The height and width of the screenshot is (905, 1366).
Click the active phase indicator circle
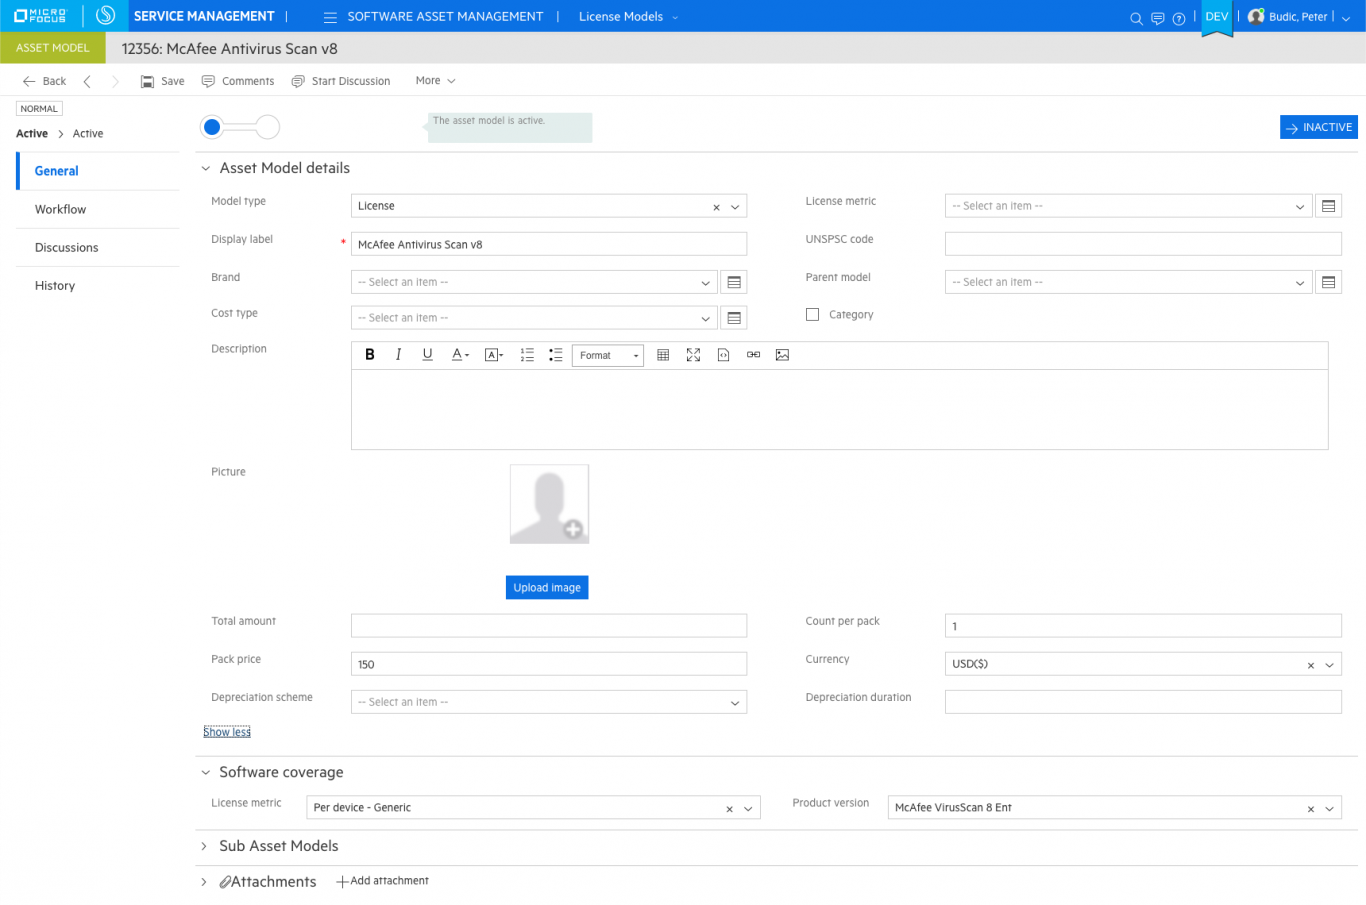tap(212, 127)
